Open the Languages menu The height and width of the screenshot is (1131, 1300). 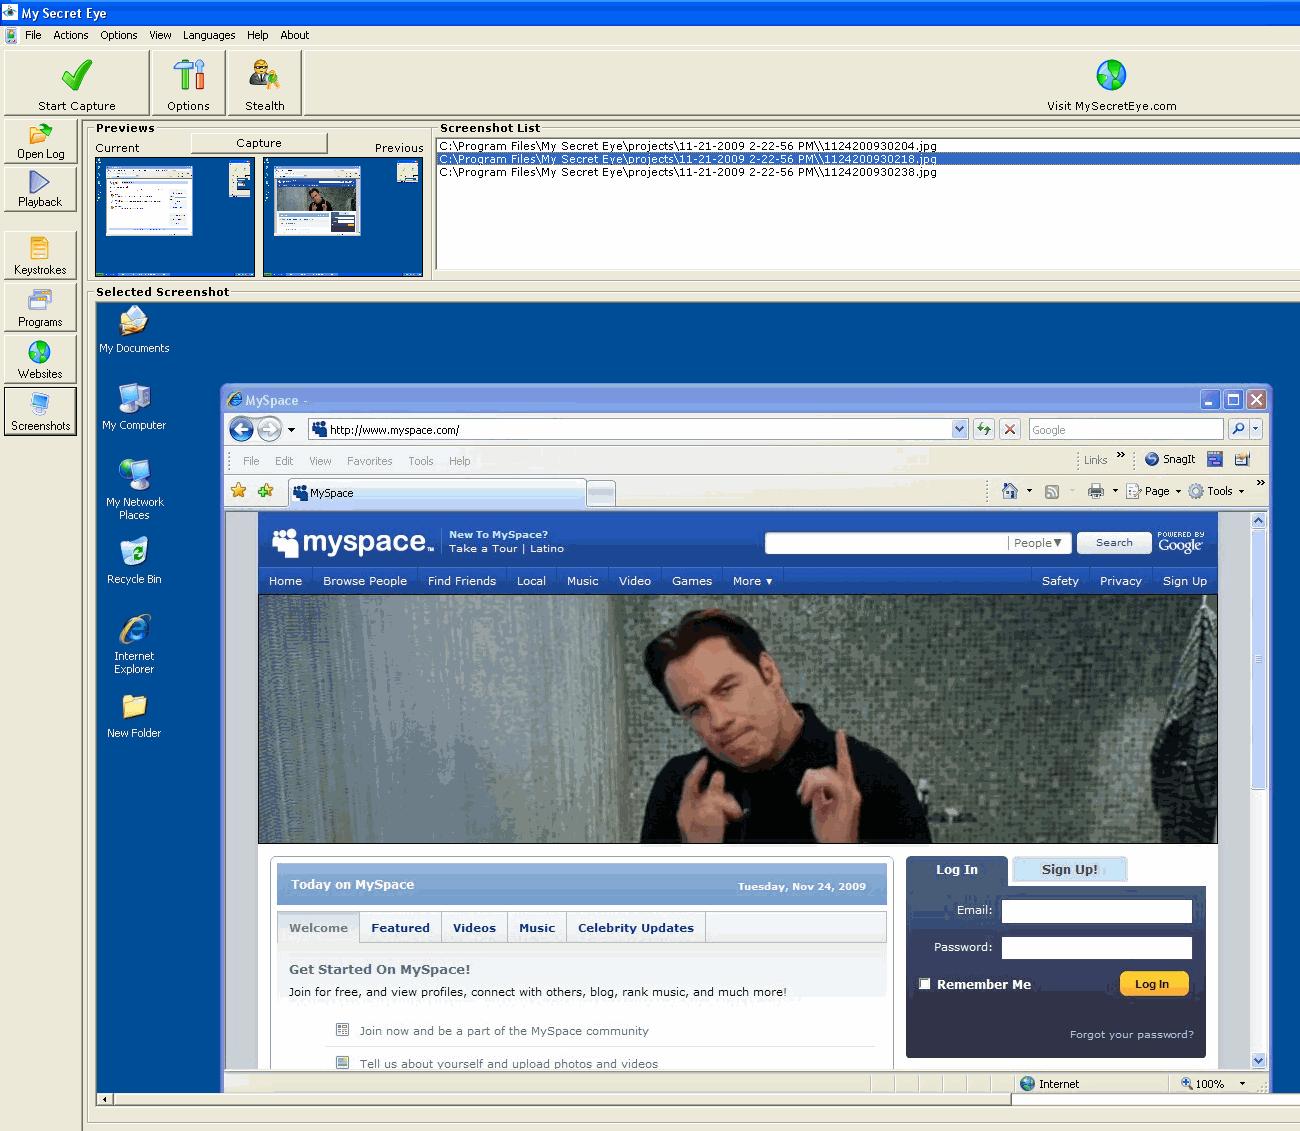pos(209,35)
